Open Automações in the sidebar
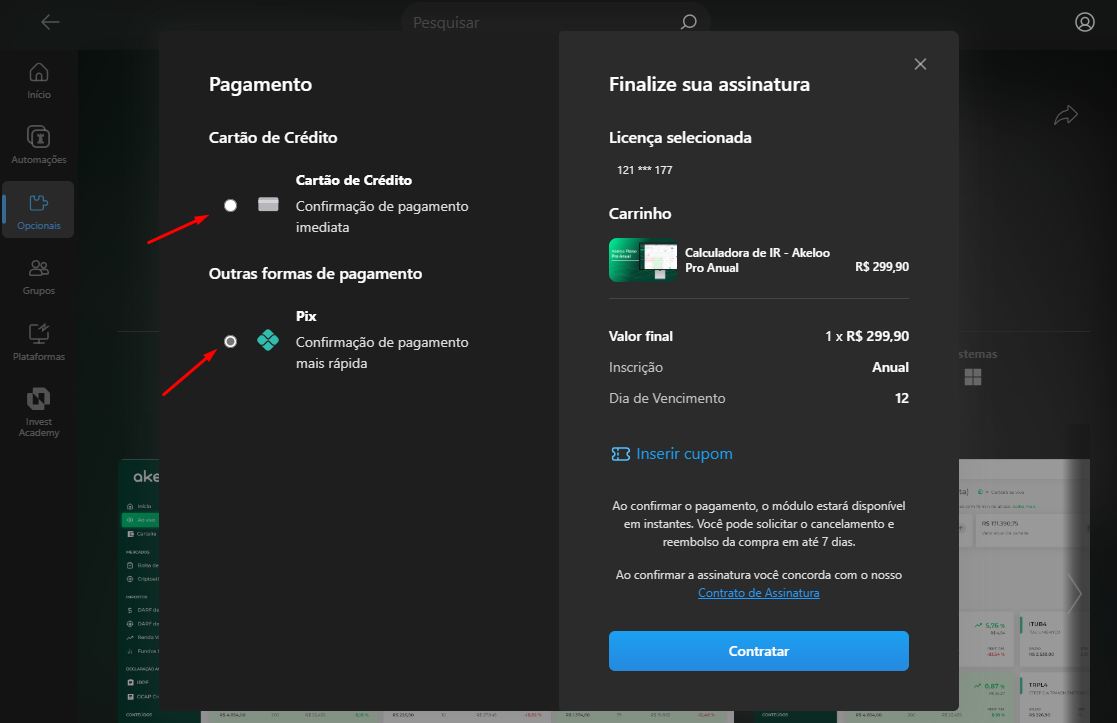 click(x=39, y=145)
